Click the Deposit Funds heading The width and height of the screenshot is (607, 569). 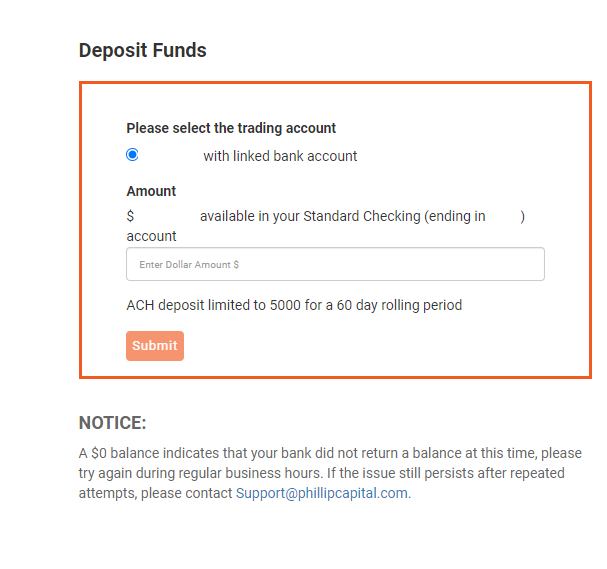[x=143, y=50]
